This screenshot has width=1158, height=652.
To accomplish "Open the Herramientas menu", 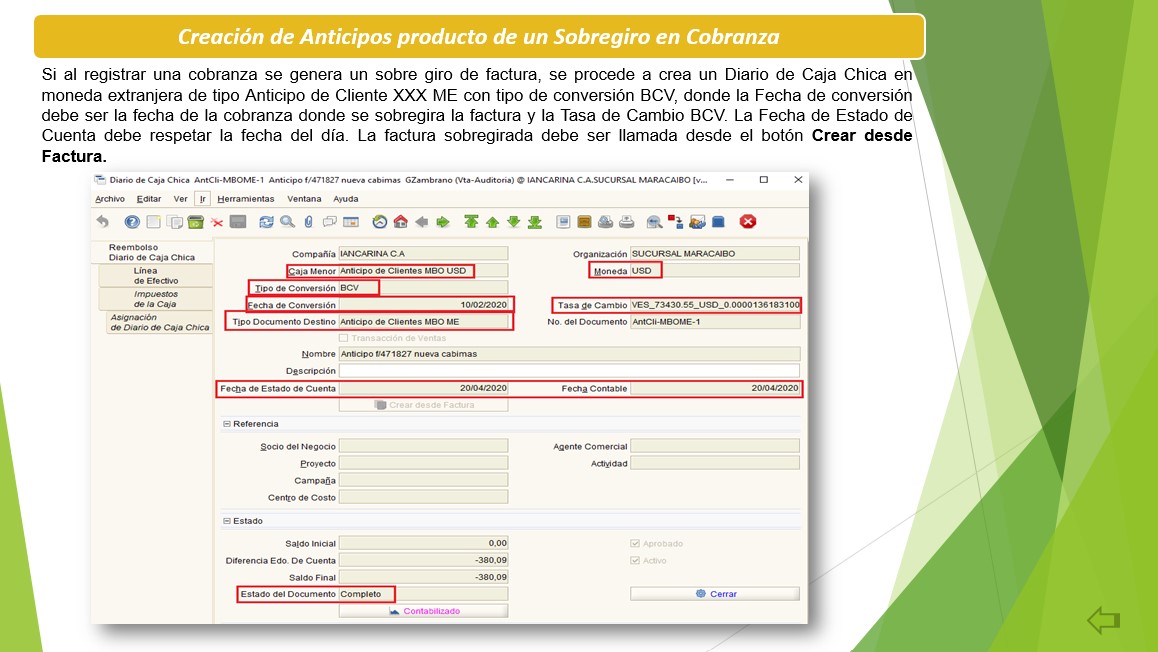I will 246,199.
